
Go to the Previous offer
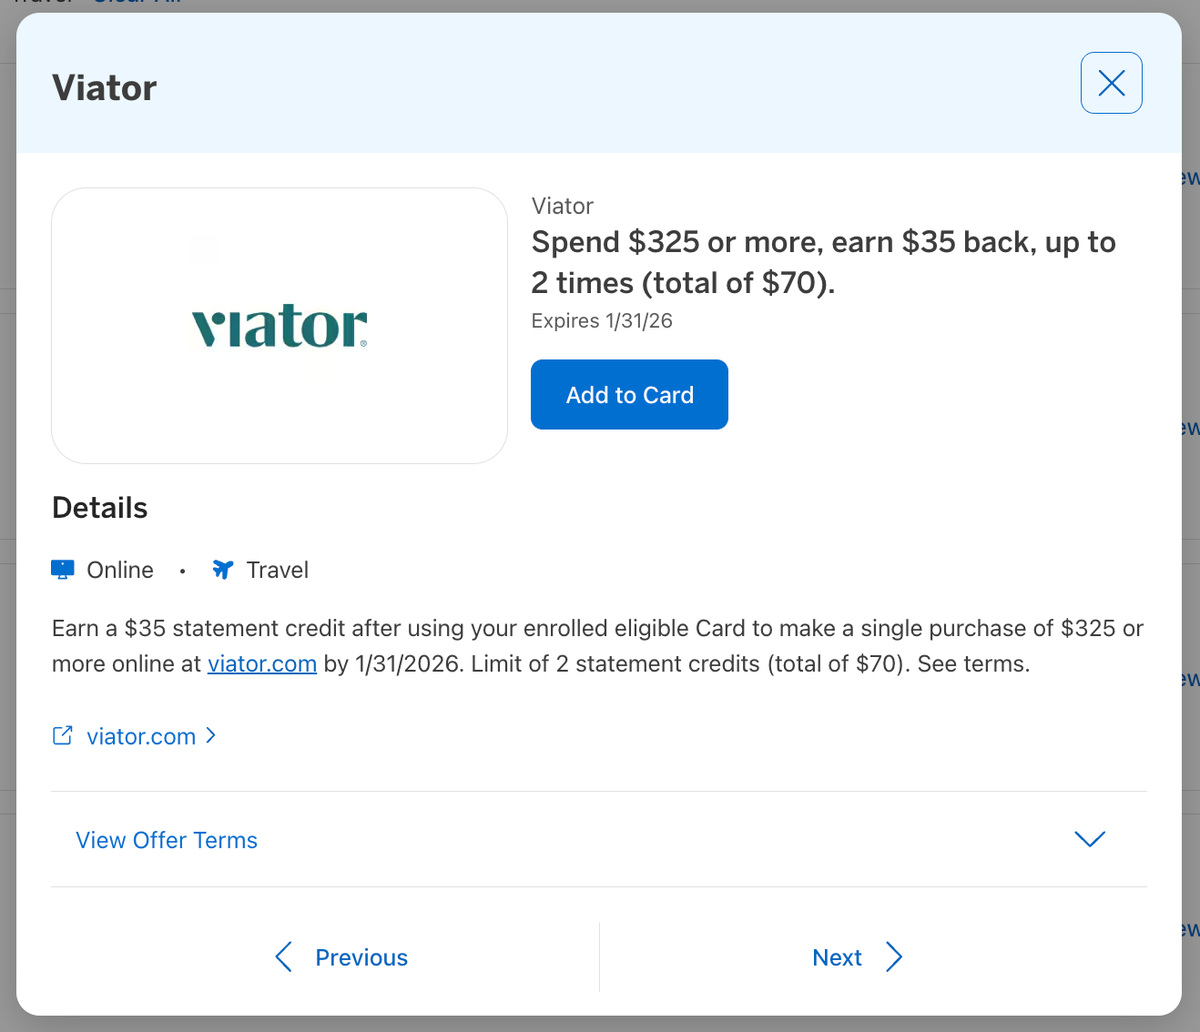[x=360, y=957]
